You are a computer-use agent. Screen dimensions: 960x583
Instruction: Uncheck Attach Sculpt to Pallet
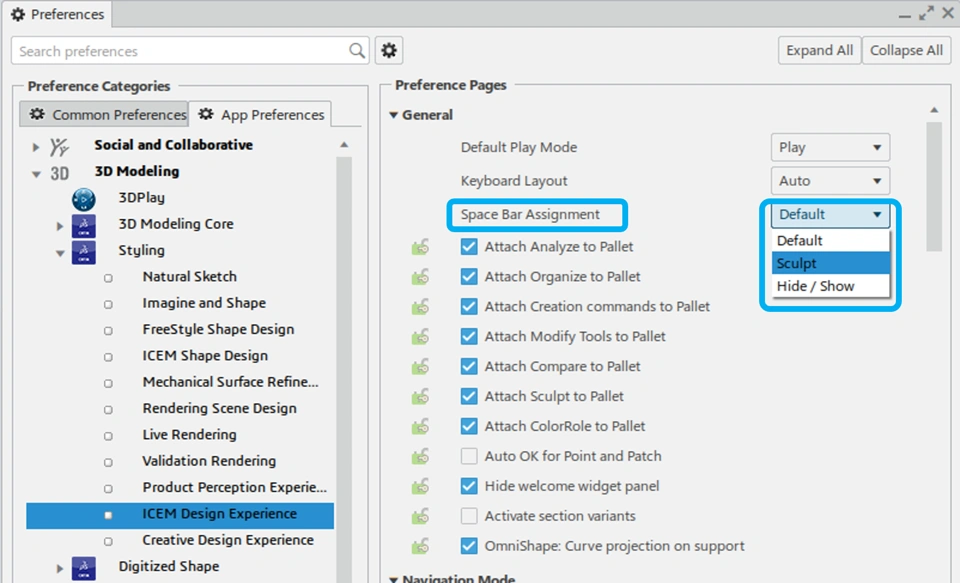pos(469,396)
